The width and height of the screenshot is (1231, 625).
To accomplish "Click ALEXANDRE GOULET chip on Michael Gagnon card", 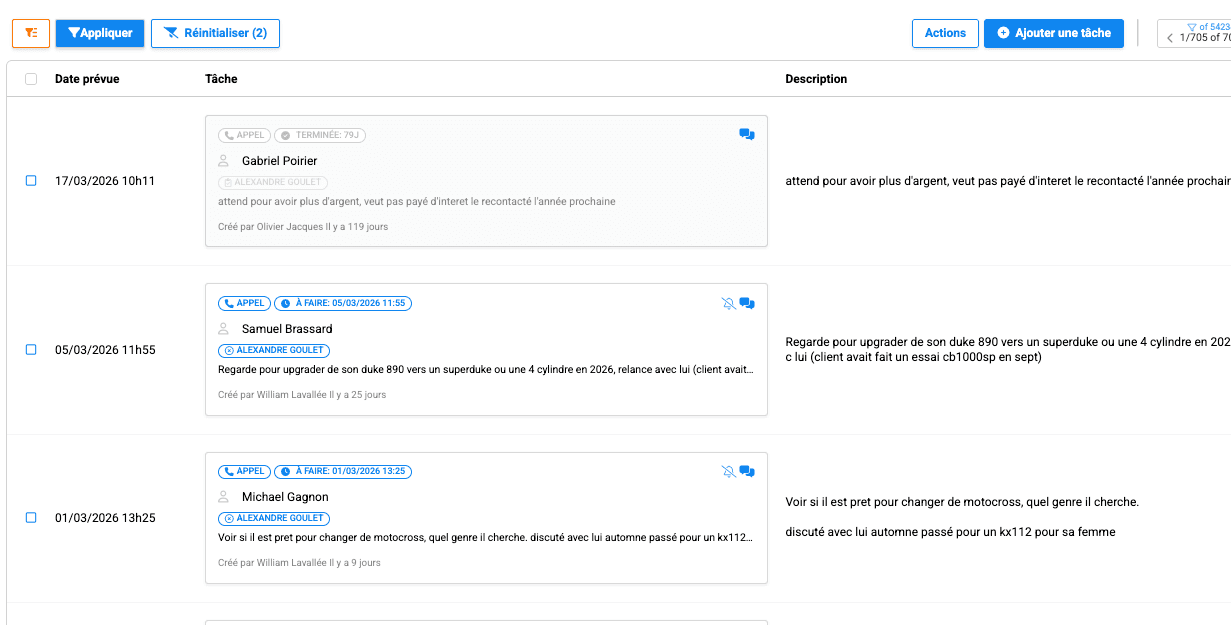I will [x=273, y=519].
